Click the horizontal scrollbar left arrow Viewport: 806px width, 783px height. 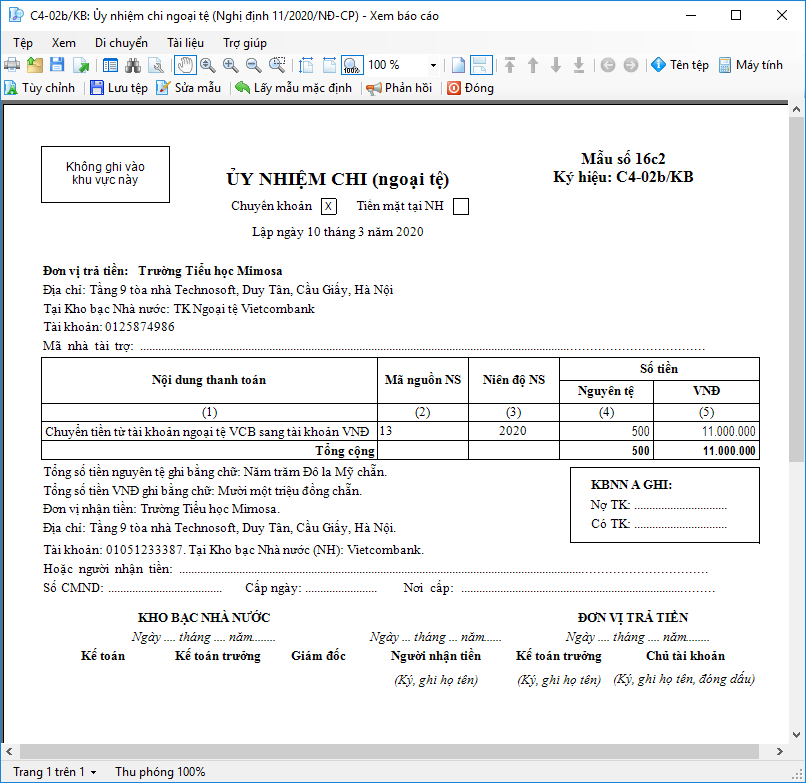tap(9, 751)
